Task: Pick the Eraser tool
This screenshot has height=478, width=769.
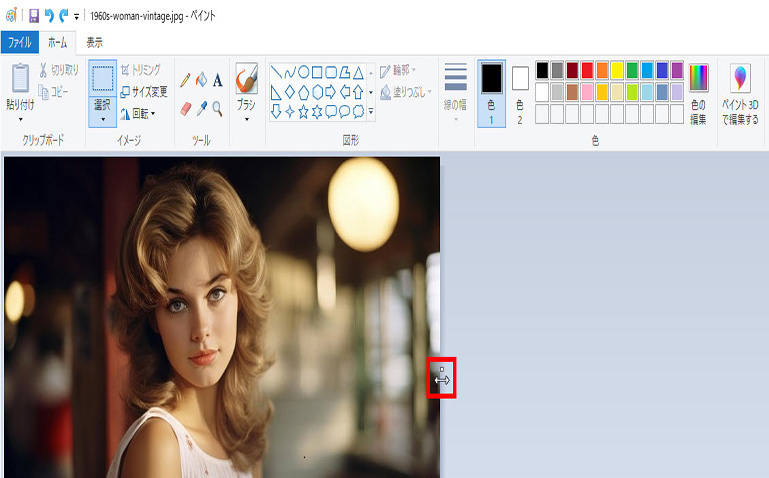Action: pos(185,107)
